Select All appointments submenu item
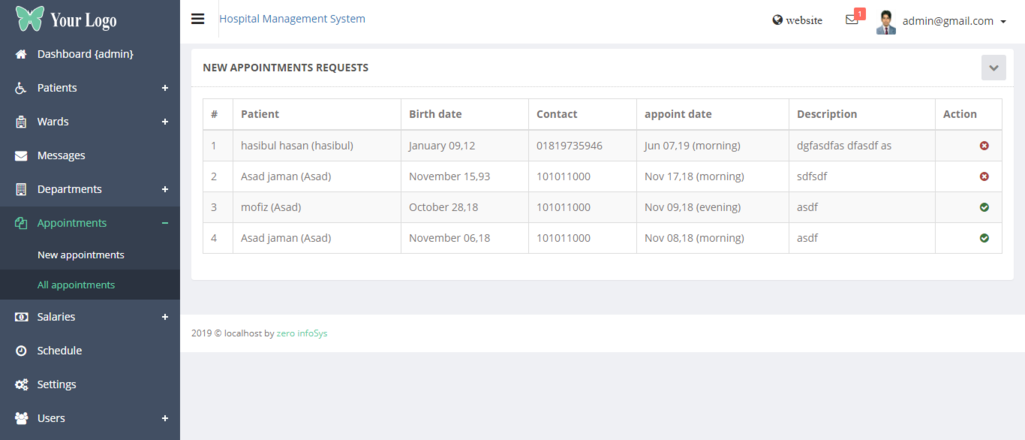This screenshot has width=1025, height=440. (76, 285)
